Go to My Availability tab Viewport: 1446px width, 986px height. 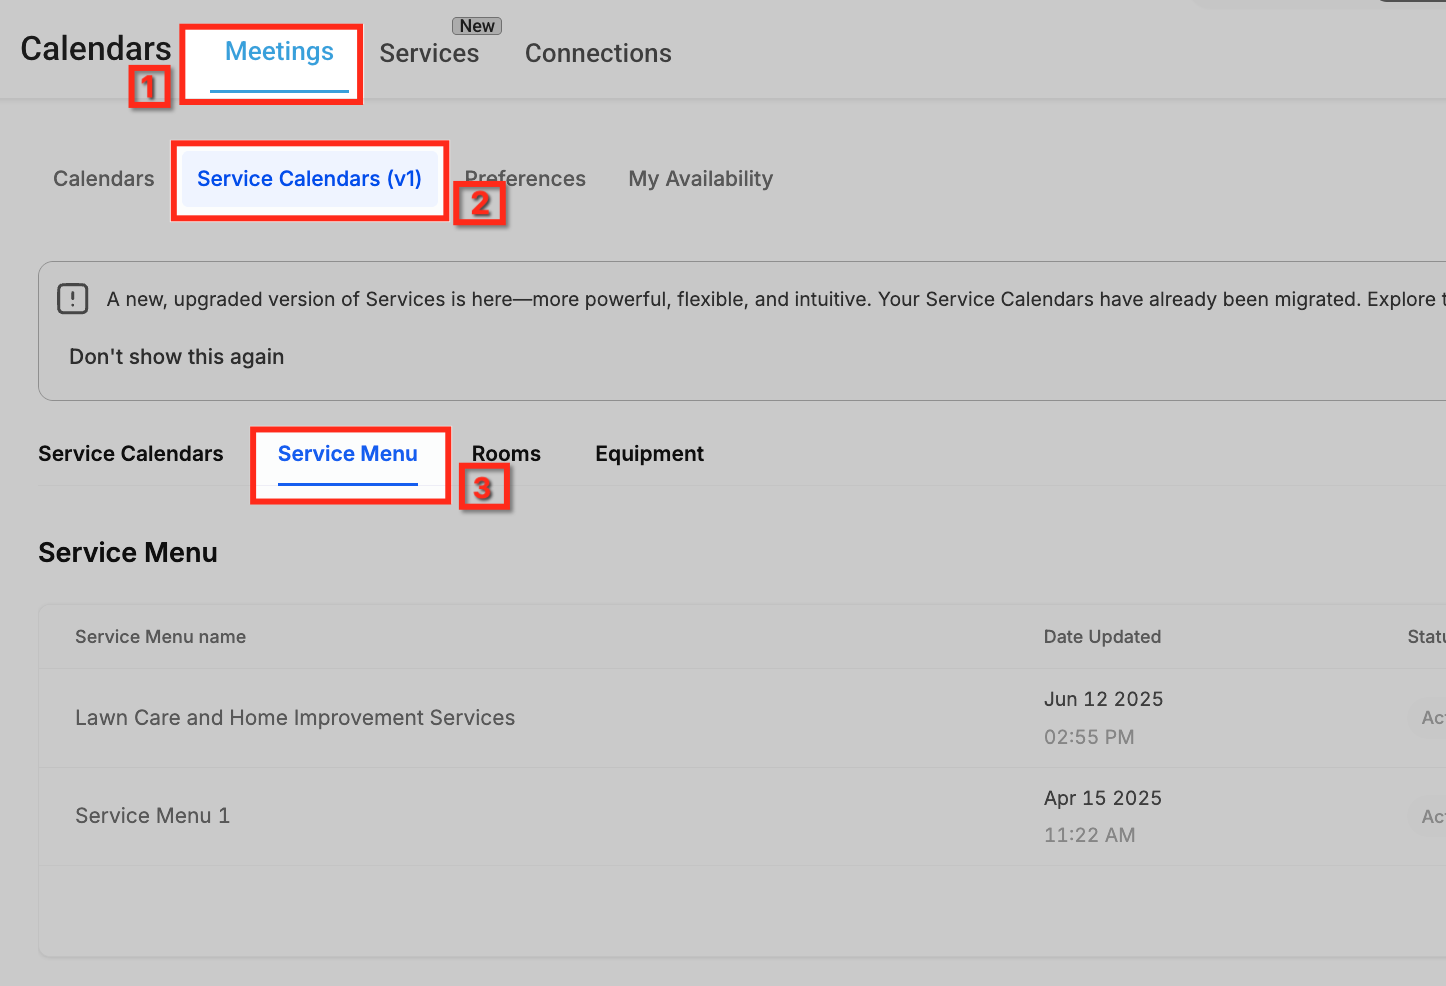pyautogui.click(x=701, y=178)
